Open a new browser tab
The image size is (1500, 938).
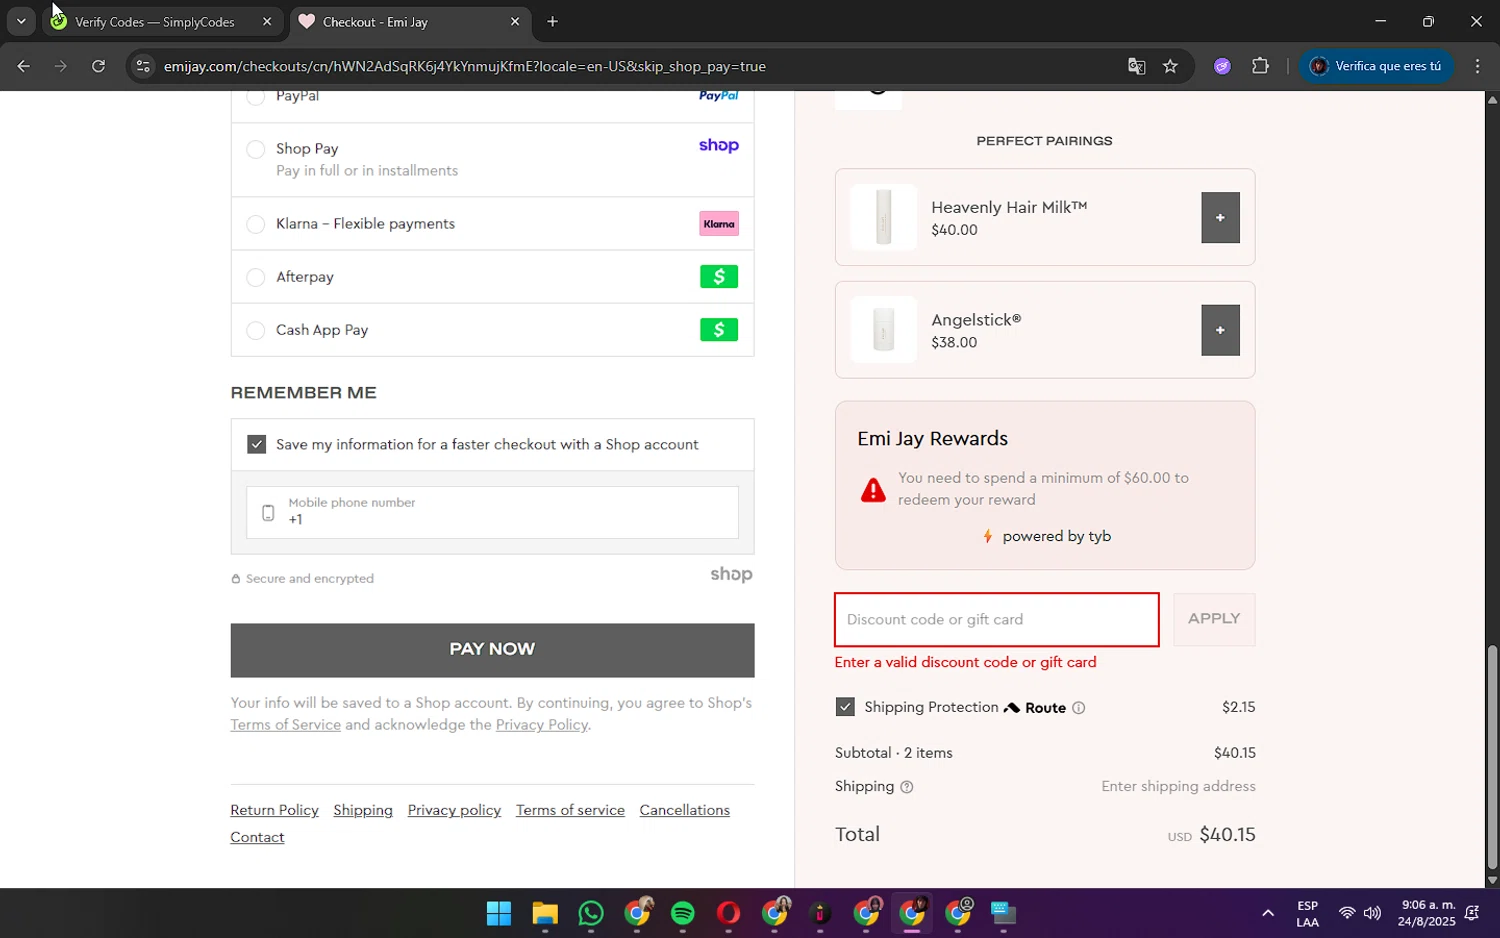click(552, 21)
